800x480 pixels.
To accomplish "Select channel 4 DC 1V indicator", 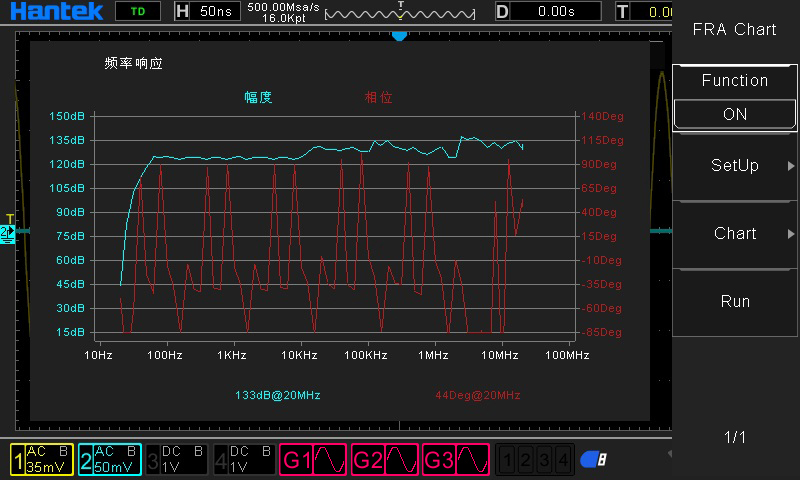I will click(x=244, y=459).
